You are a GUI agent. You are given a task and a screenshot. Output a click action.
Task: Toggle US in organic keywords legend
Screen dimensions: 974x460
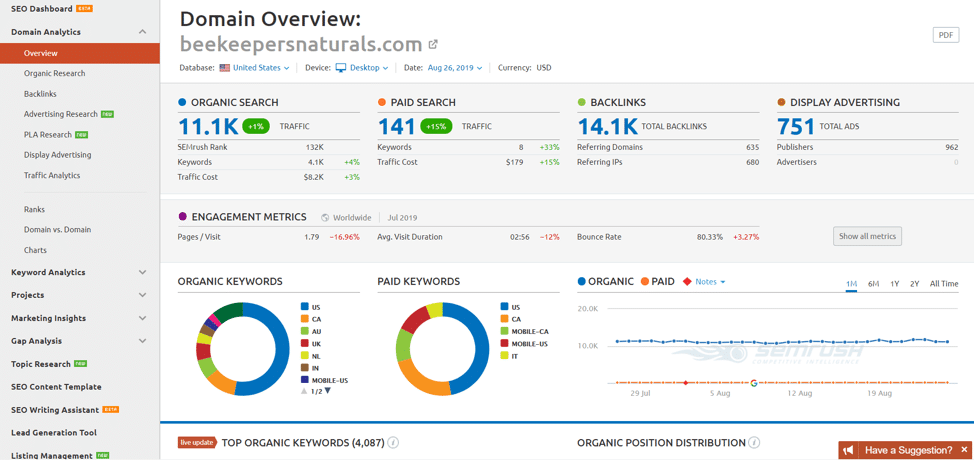(x=311, y=307)
